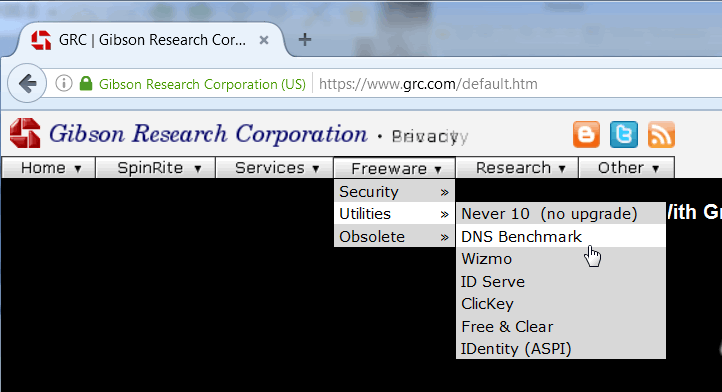Close the GRC browser tab

point(264,40)
